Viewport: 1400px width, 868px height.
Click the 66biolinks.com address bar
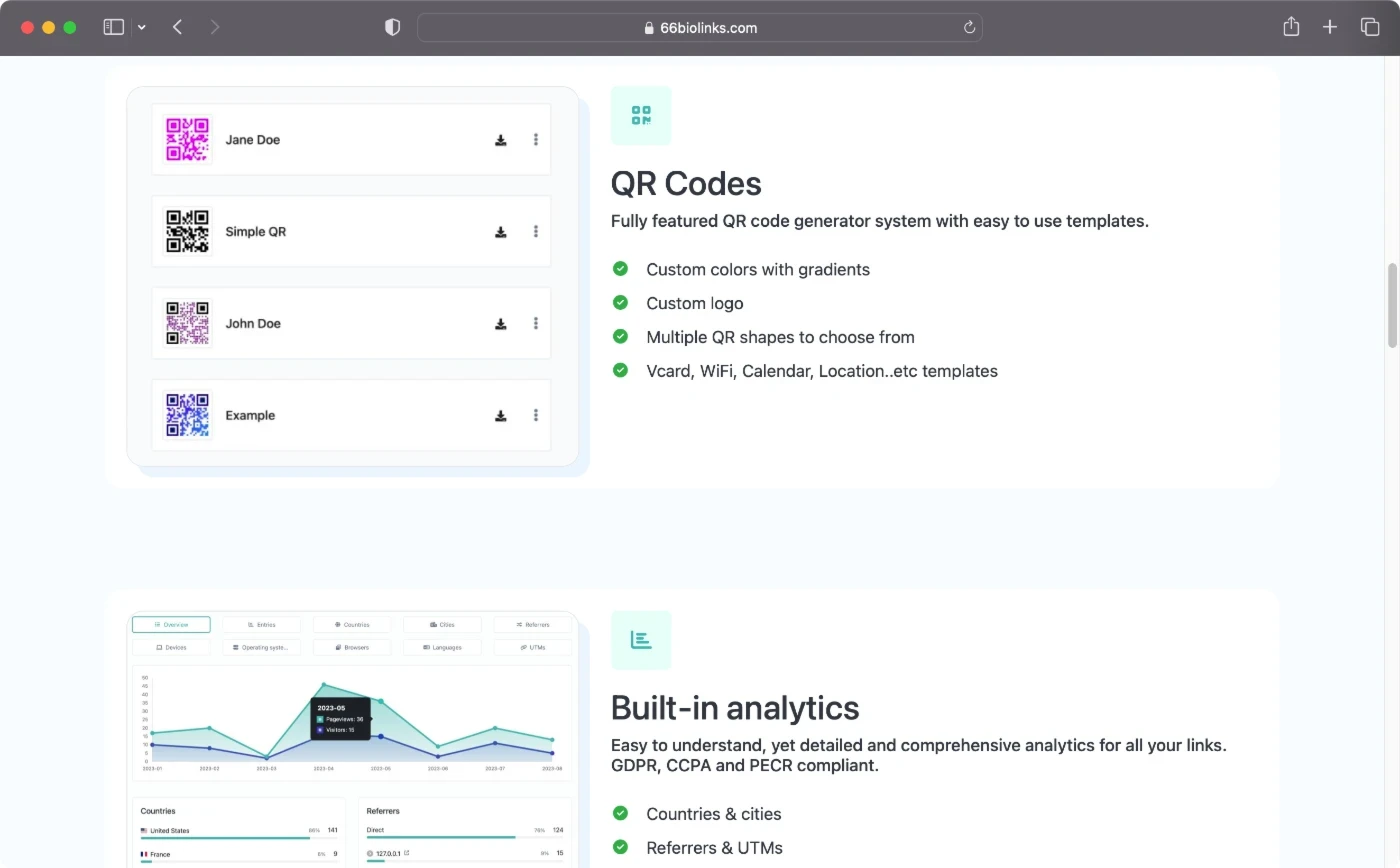tap(700, 28)
